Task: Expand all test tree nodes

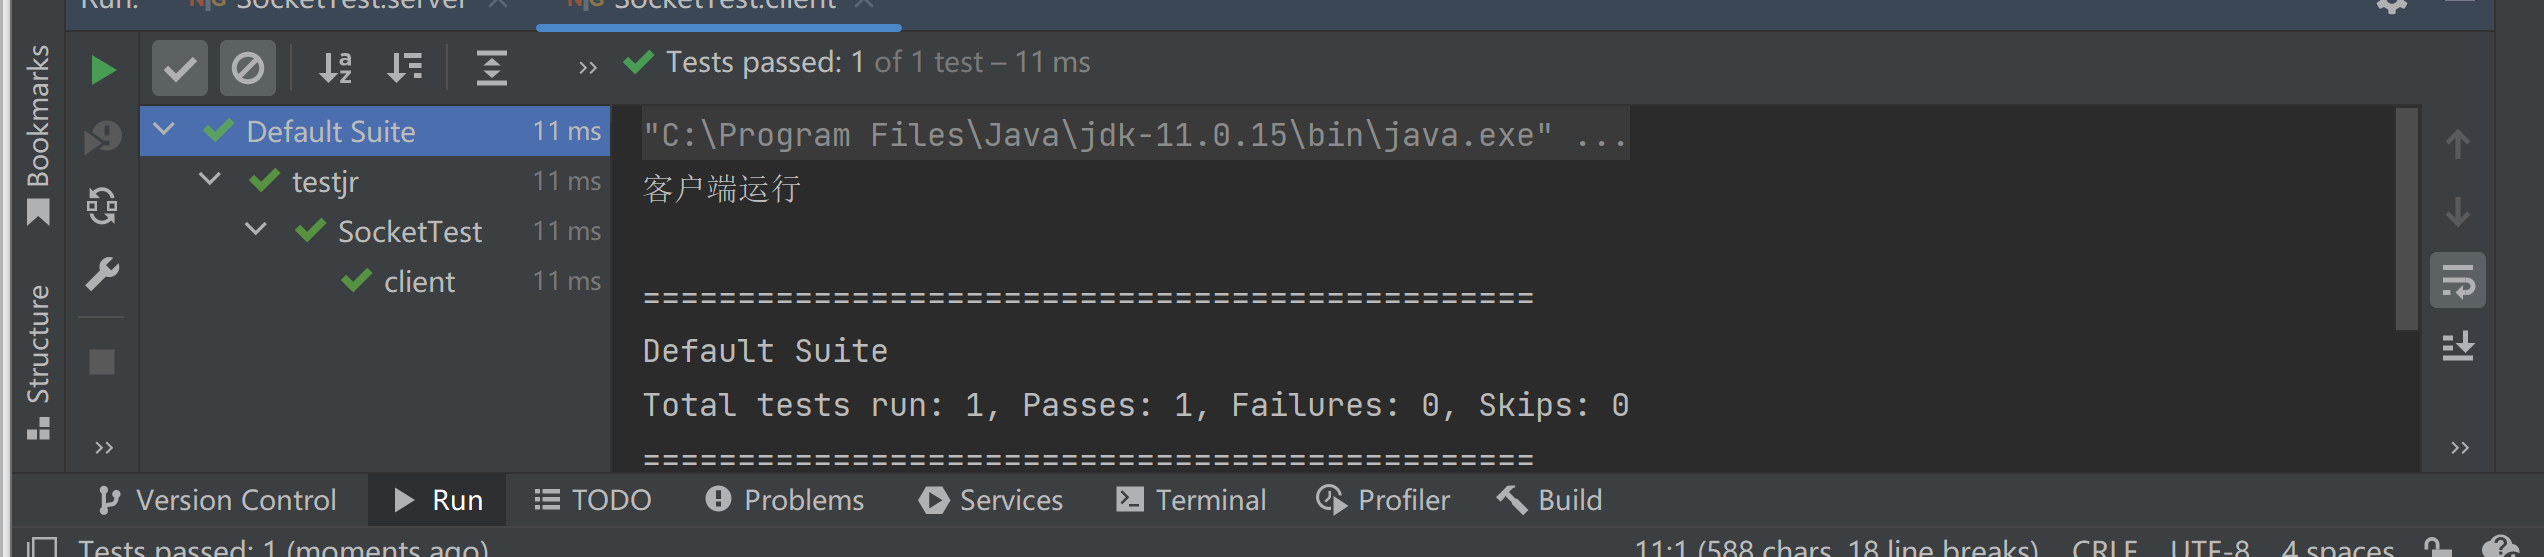Action: 491,68
